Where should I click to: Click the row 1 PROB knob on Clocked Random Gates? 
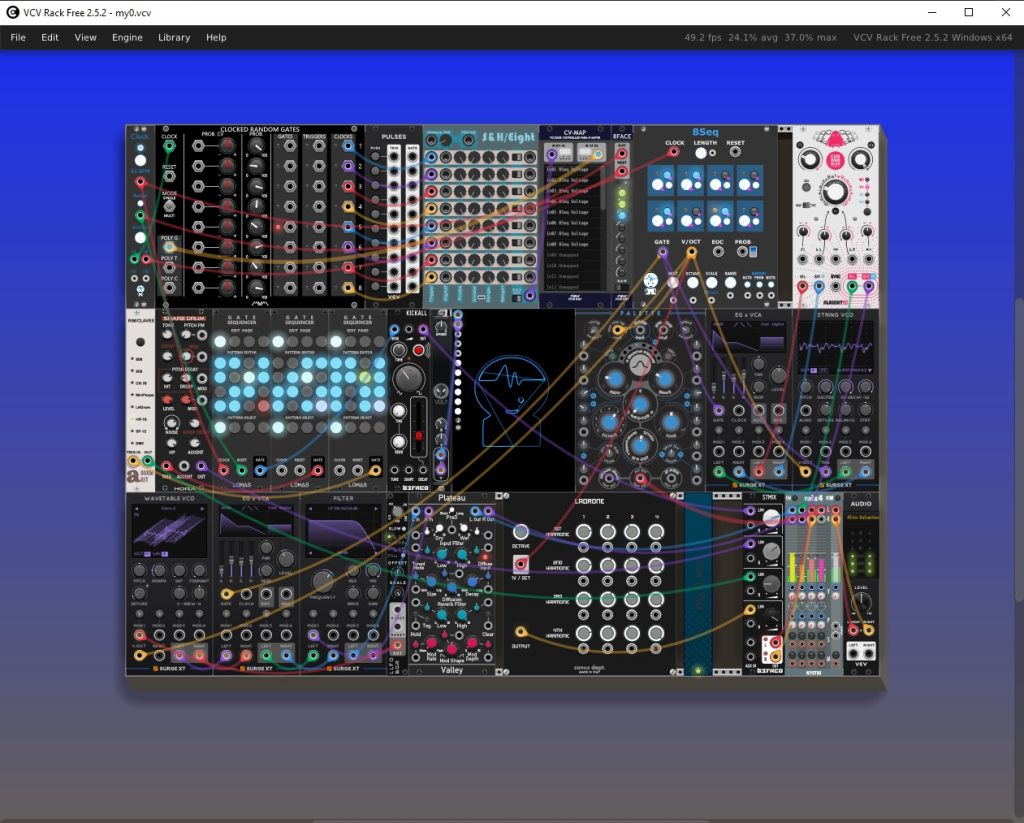[256, 146]
